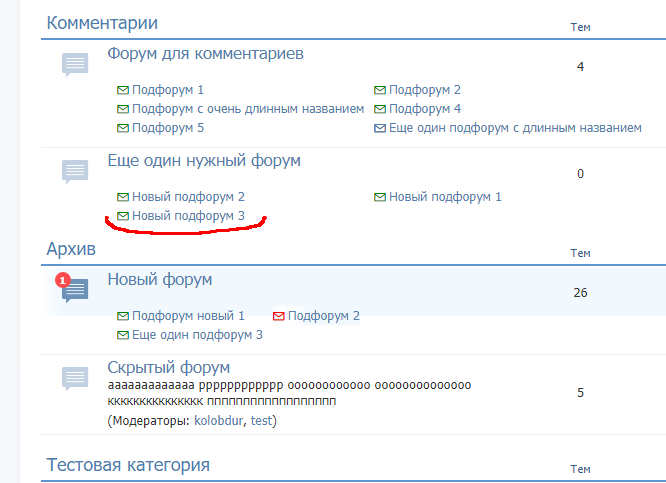Click topic count 5 for Скрытый форум
Screen dimensions: 666x483
[x=580, y=393]
